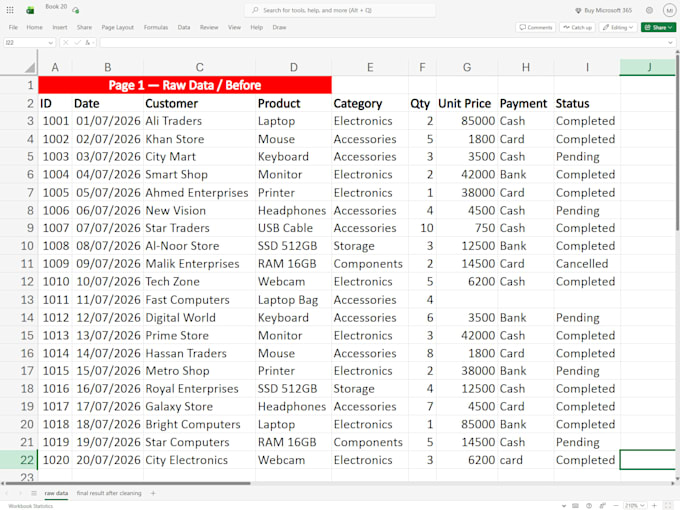The height and width of the screenshot is (510, 680).
Task: Click the Select All corner triangle
Action: 29,67
